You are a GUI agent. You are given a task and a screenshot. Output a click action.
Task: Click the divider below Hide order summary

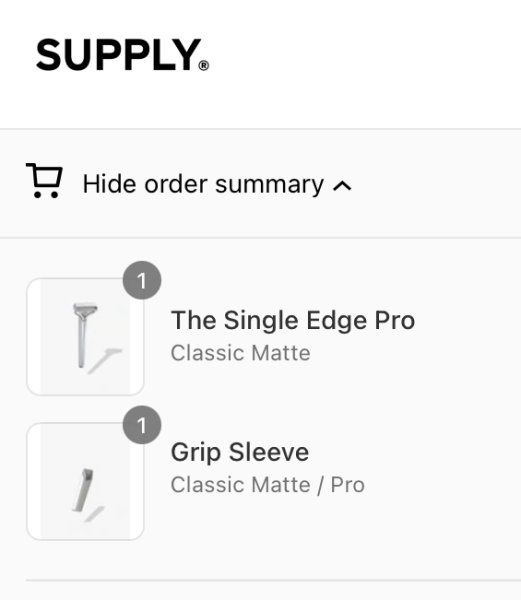coord(260,238)
